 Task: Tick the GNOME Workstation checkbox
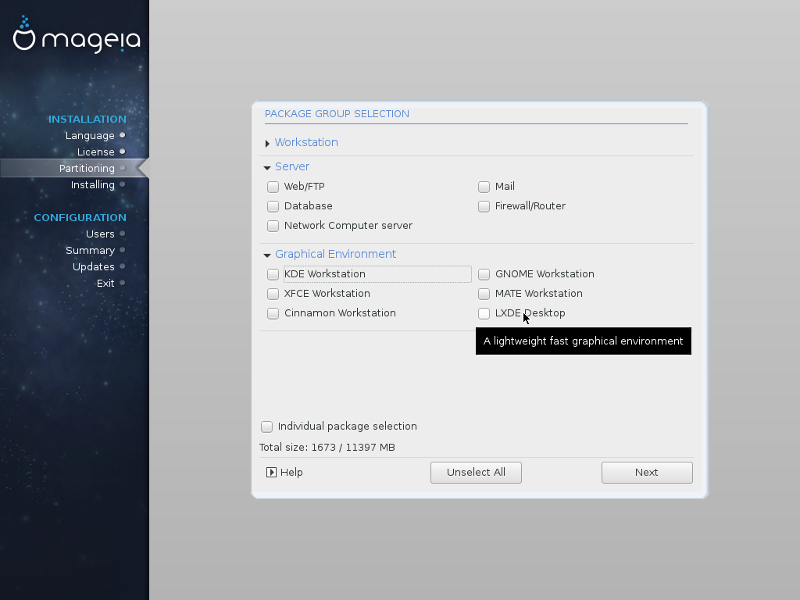point(484,274)
